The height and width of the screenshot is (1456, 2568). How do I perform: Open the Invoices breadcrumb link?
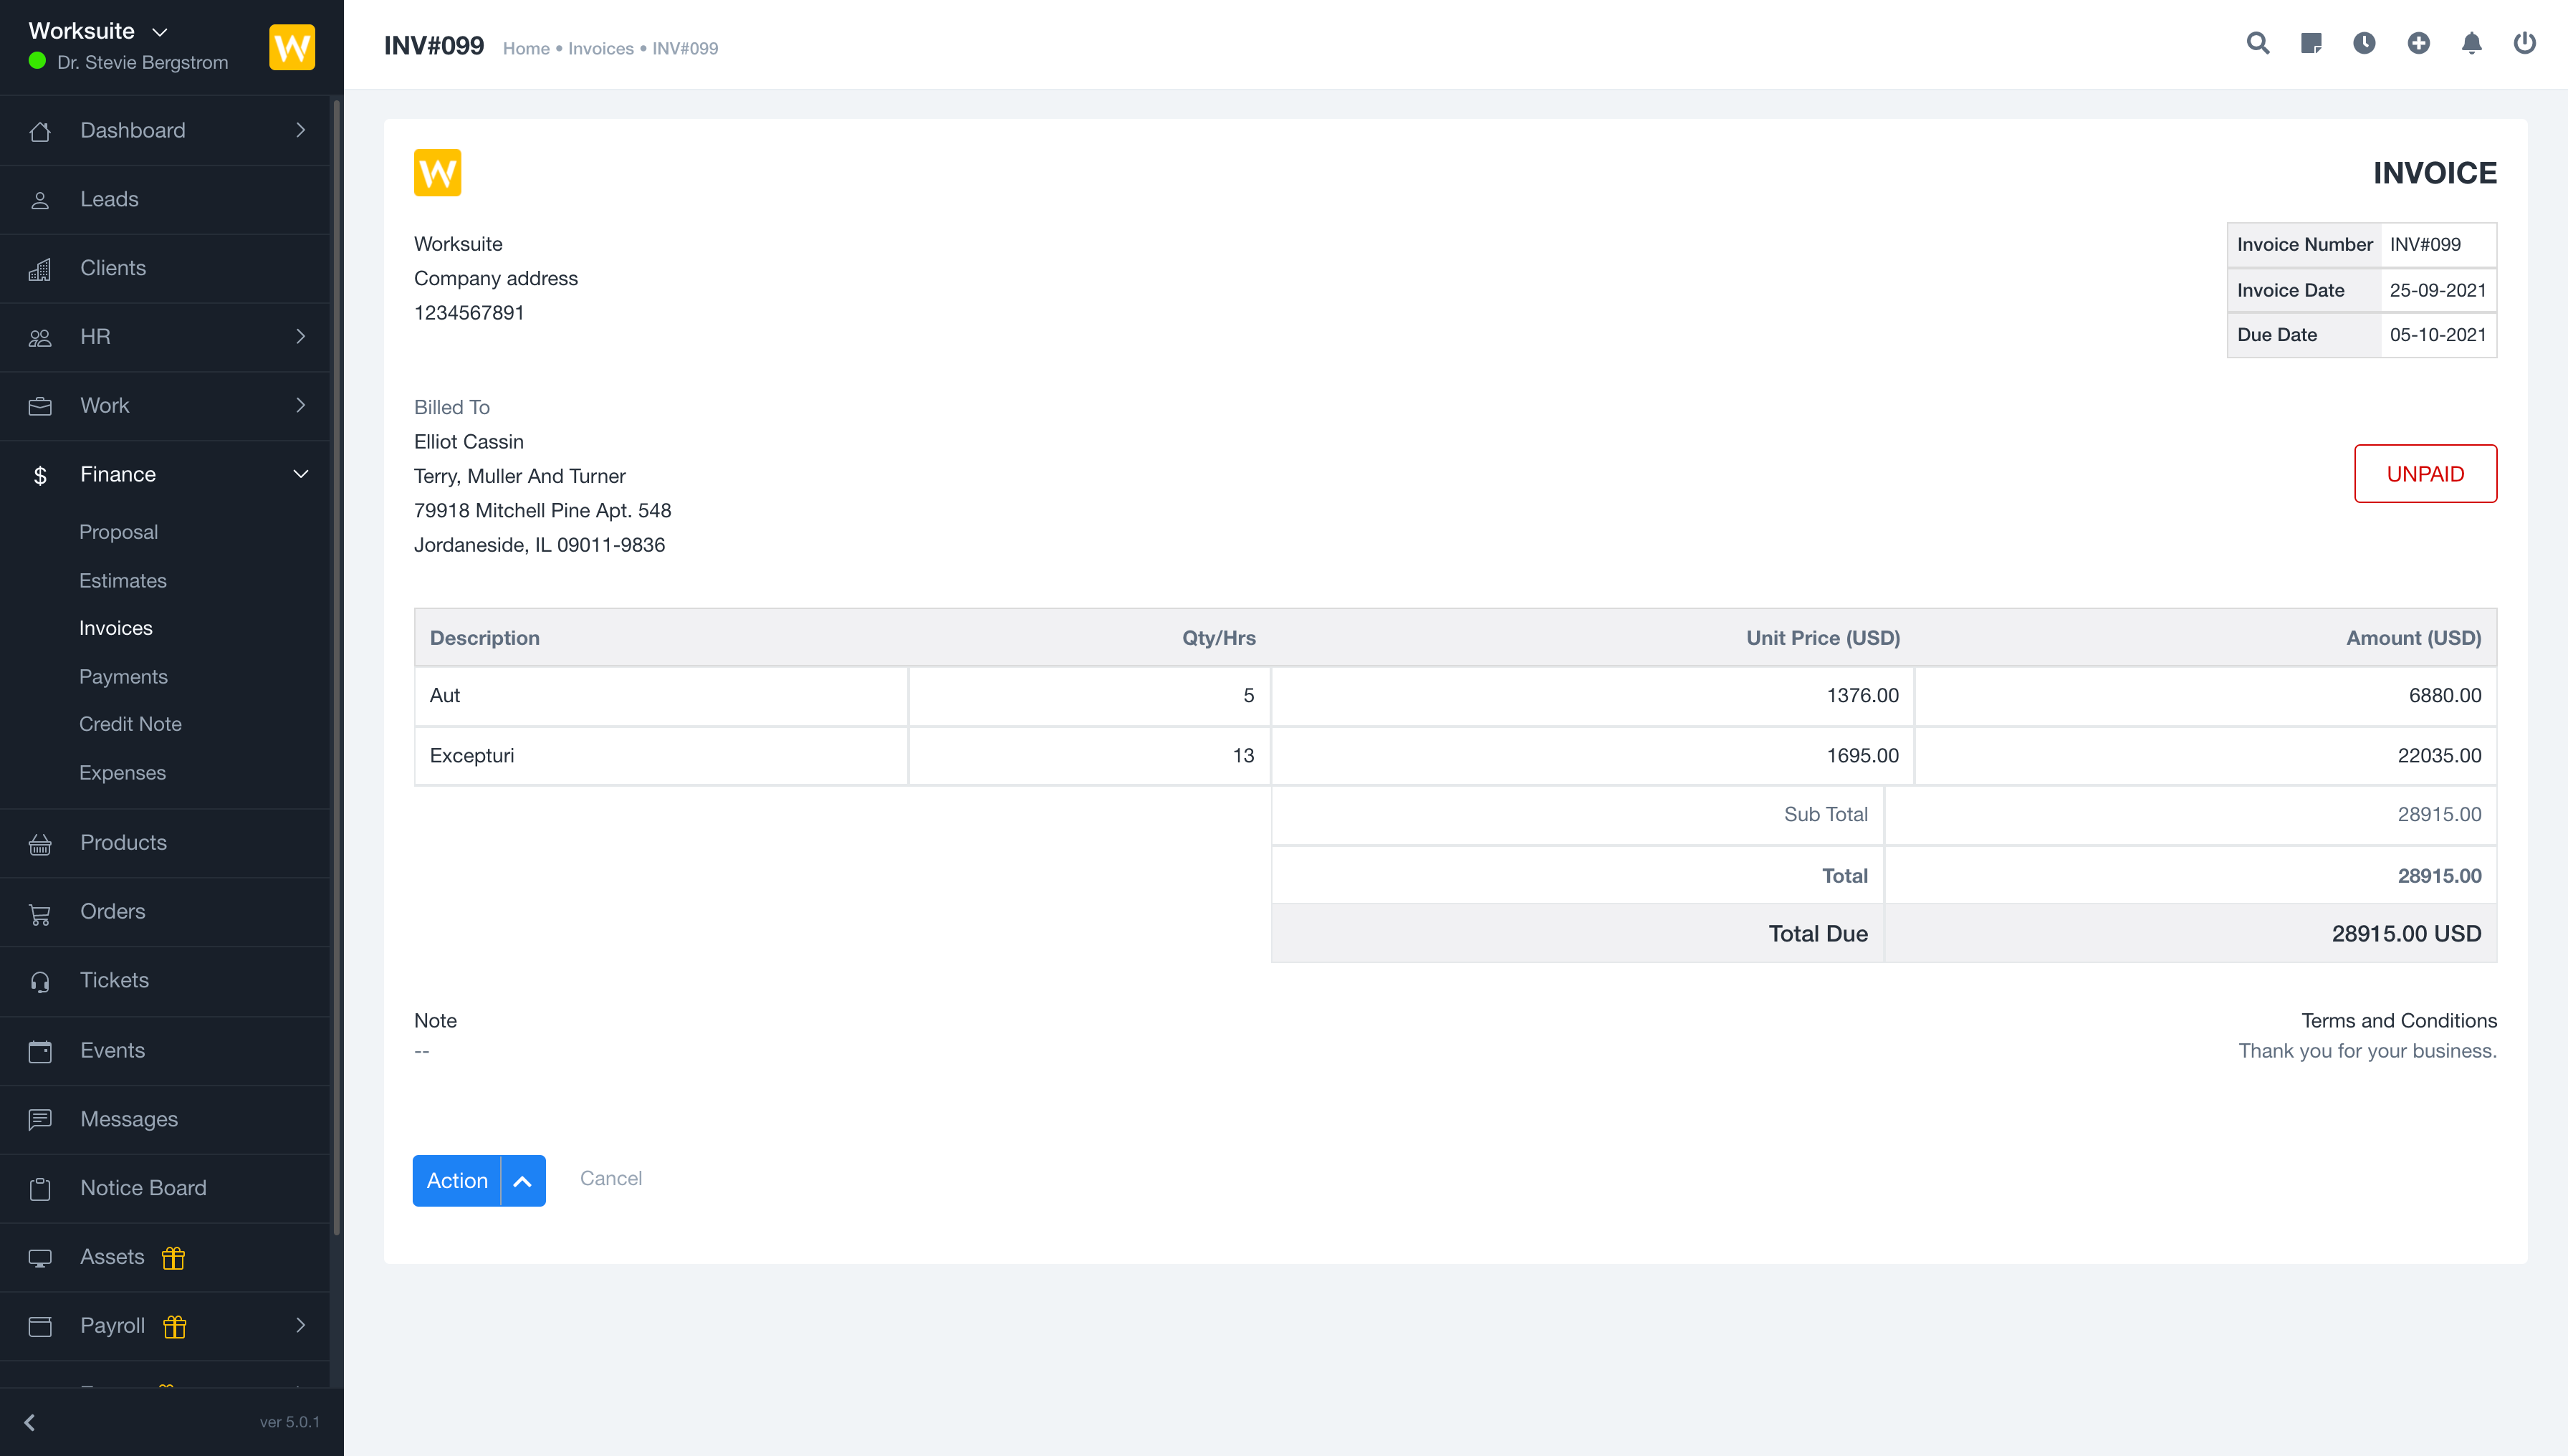[600, 48]
